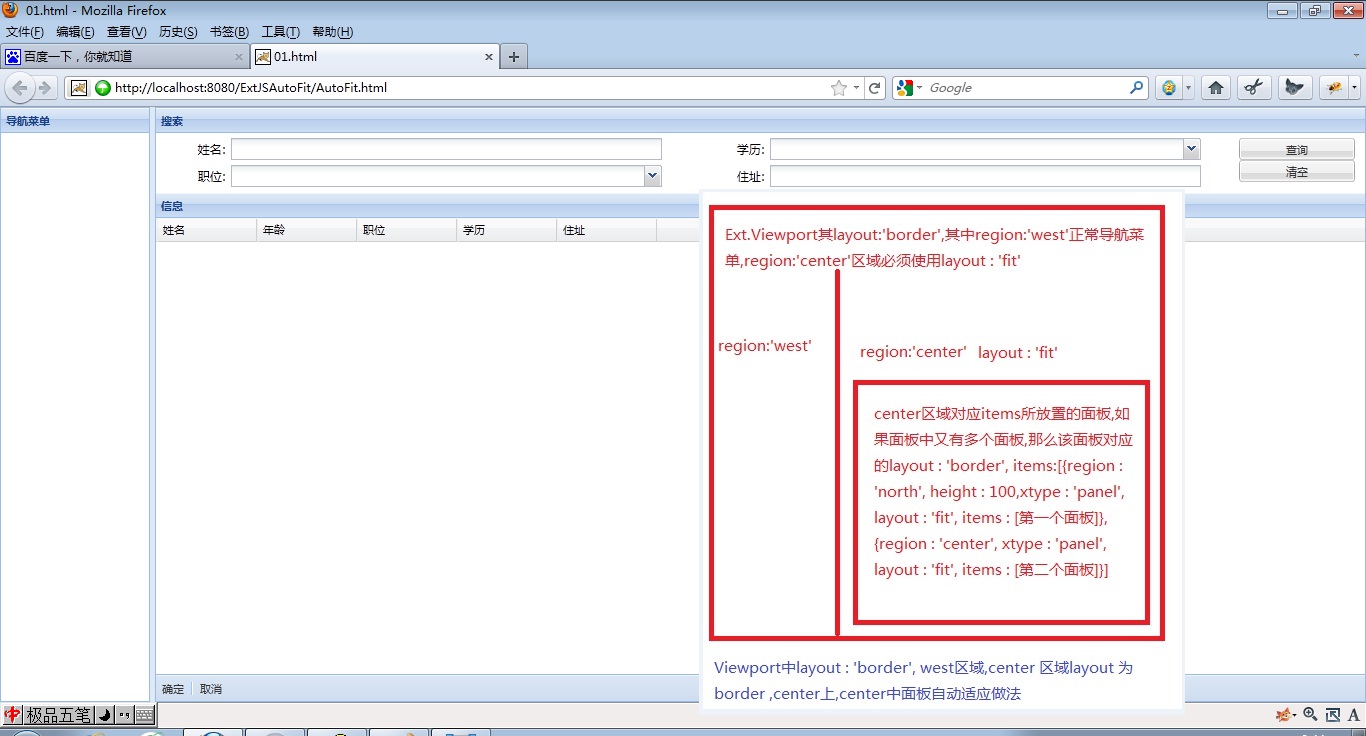This screenshot has width=1366, height=736.
Task: Bookmark this page with the star icon
Action: tap(839, 88)
